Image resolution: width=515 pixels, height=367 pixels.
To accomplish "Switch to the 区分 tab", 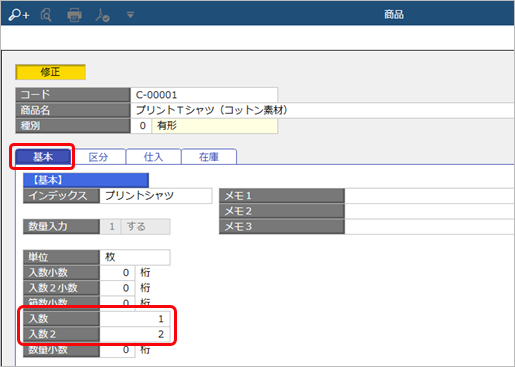I will (x=98, y=157).
